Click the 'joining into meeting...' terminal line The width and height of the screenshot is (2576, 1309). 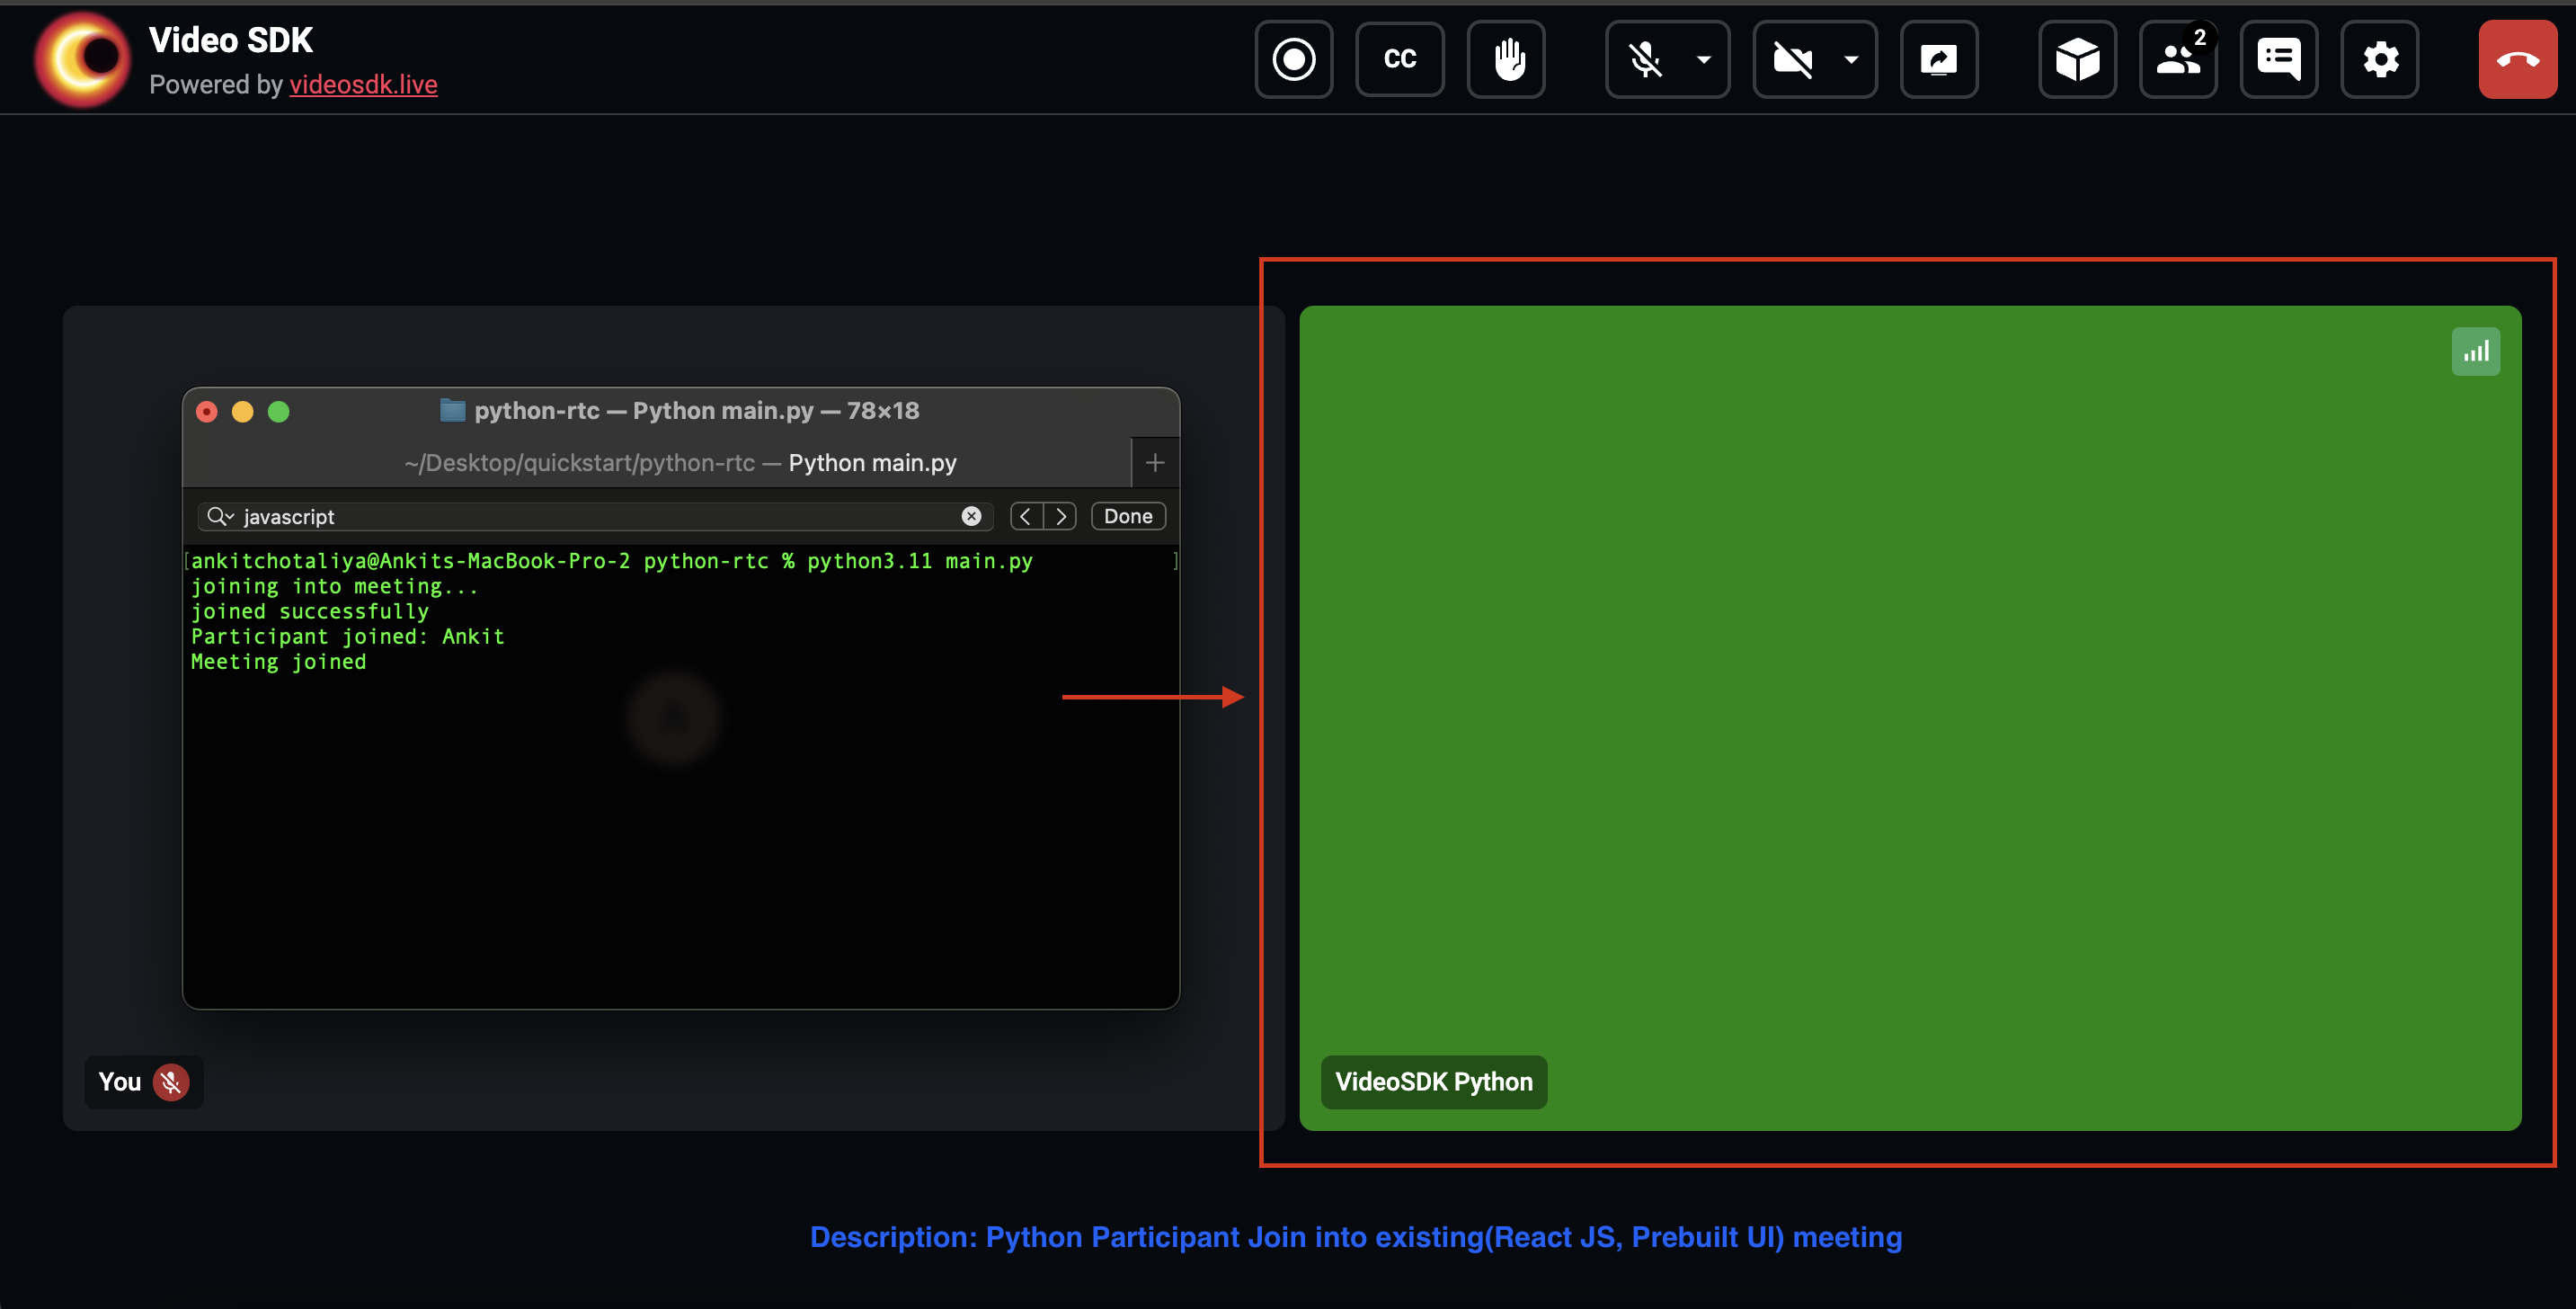(334, 587)
